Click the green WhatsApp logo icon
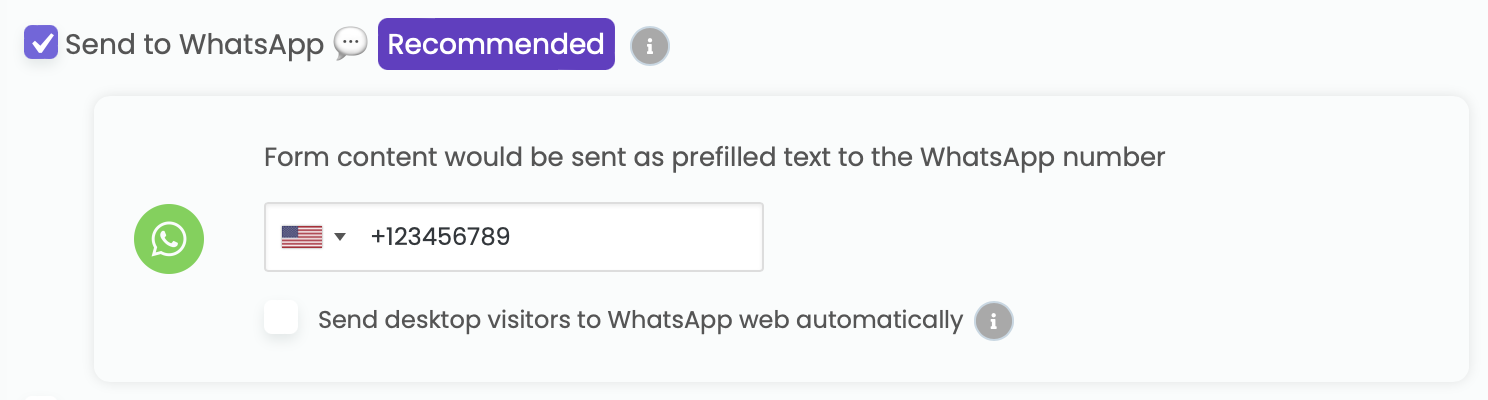The width and height of the screenshot is (1488, 400). (169, 238)
